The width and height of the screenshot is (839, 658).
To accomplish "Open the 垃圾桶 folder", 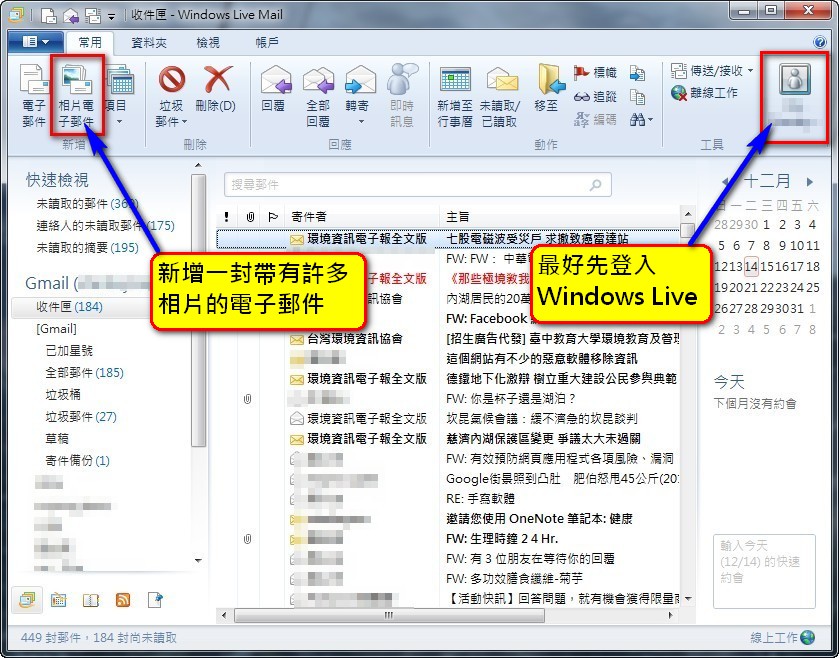I will click(x=63, y=395).
